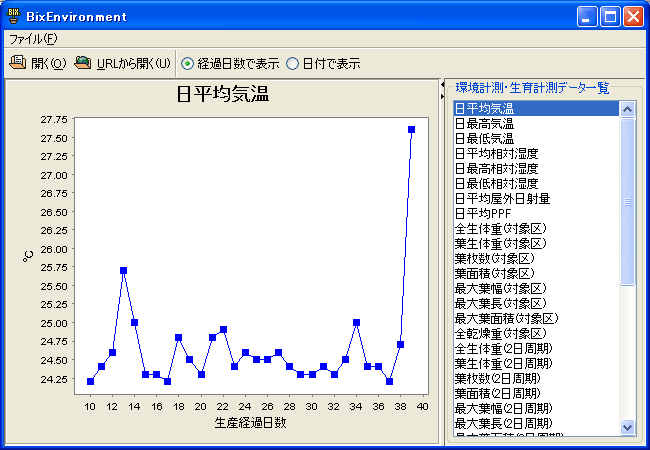The width and height of the screenshot is (650, 450).
Task: Click the data list vertical scrollbar thumb
Action: [628, 200]
